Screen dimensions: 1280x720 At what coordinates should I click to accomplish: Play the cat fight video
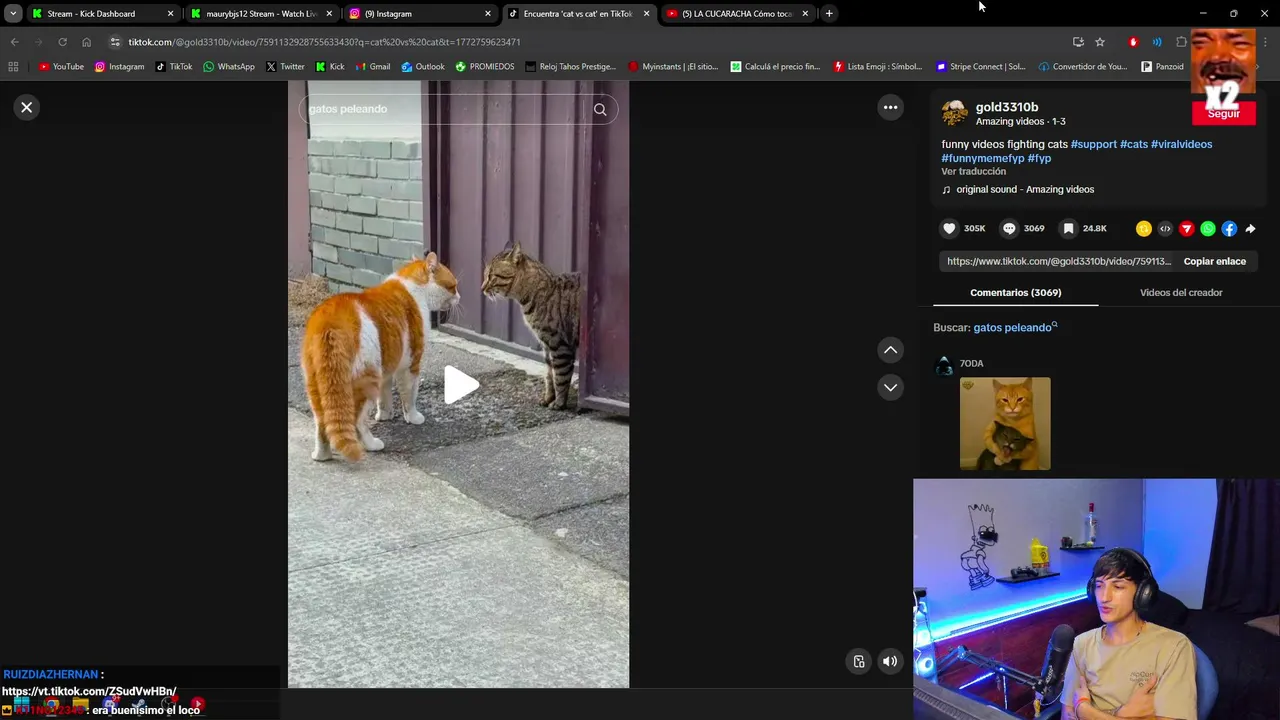[459, 385]
